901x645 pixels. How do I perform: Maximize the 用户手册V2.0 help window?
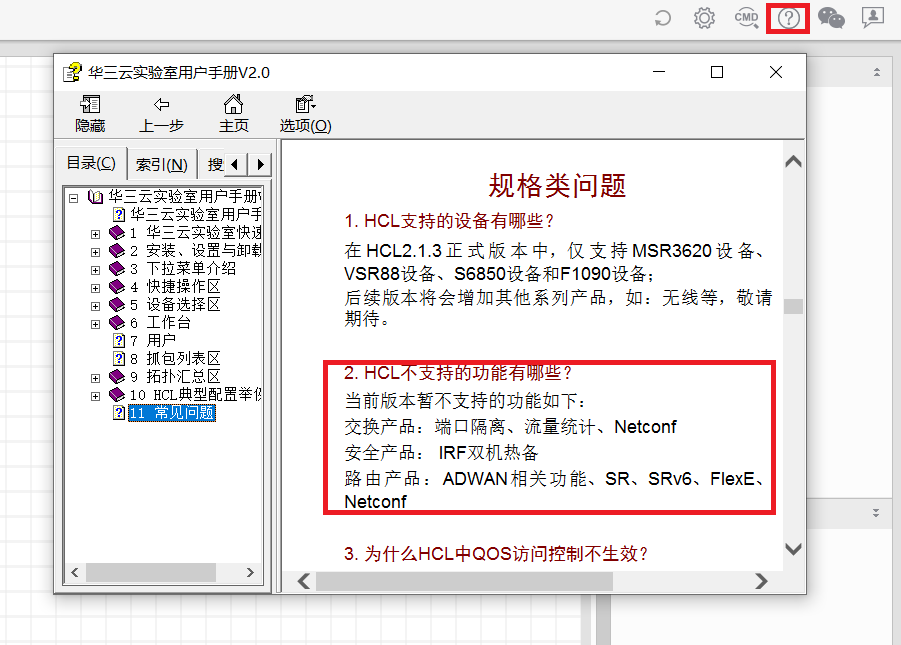717,72
